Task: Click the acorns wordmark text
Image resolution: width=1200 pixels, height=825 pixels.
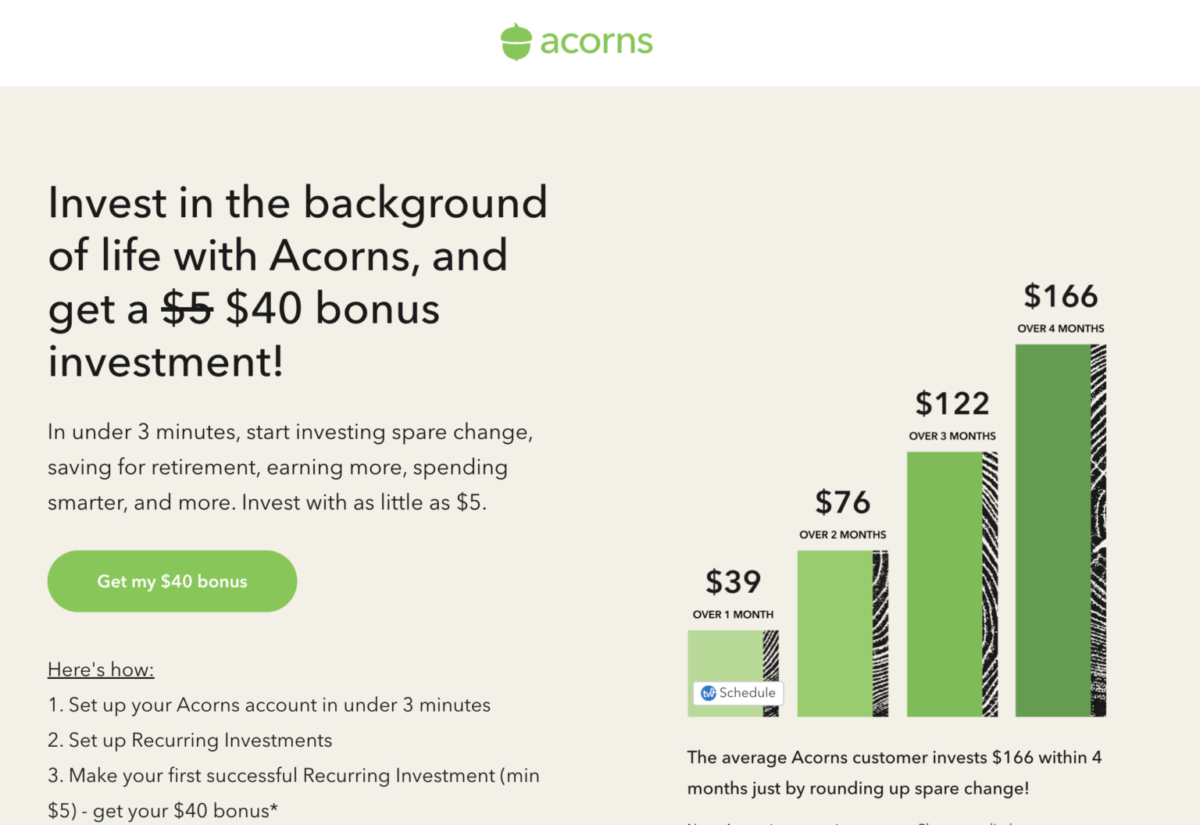Action: click(597, 42)
